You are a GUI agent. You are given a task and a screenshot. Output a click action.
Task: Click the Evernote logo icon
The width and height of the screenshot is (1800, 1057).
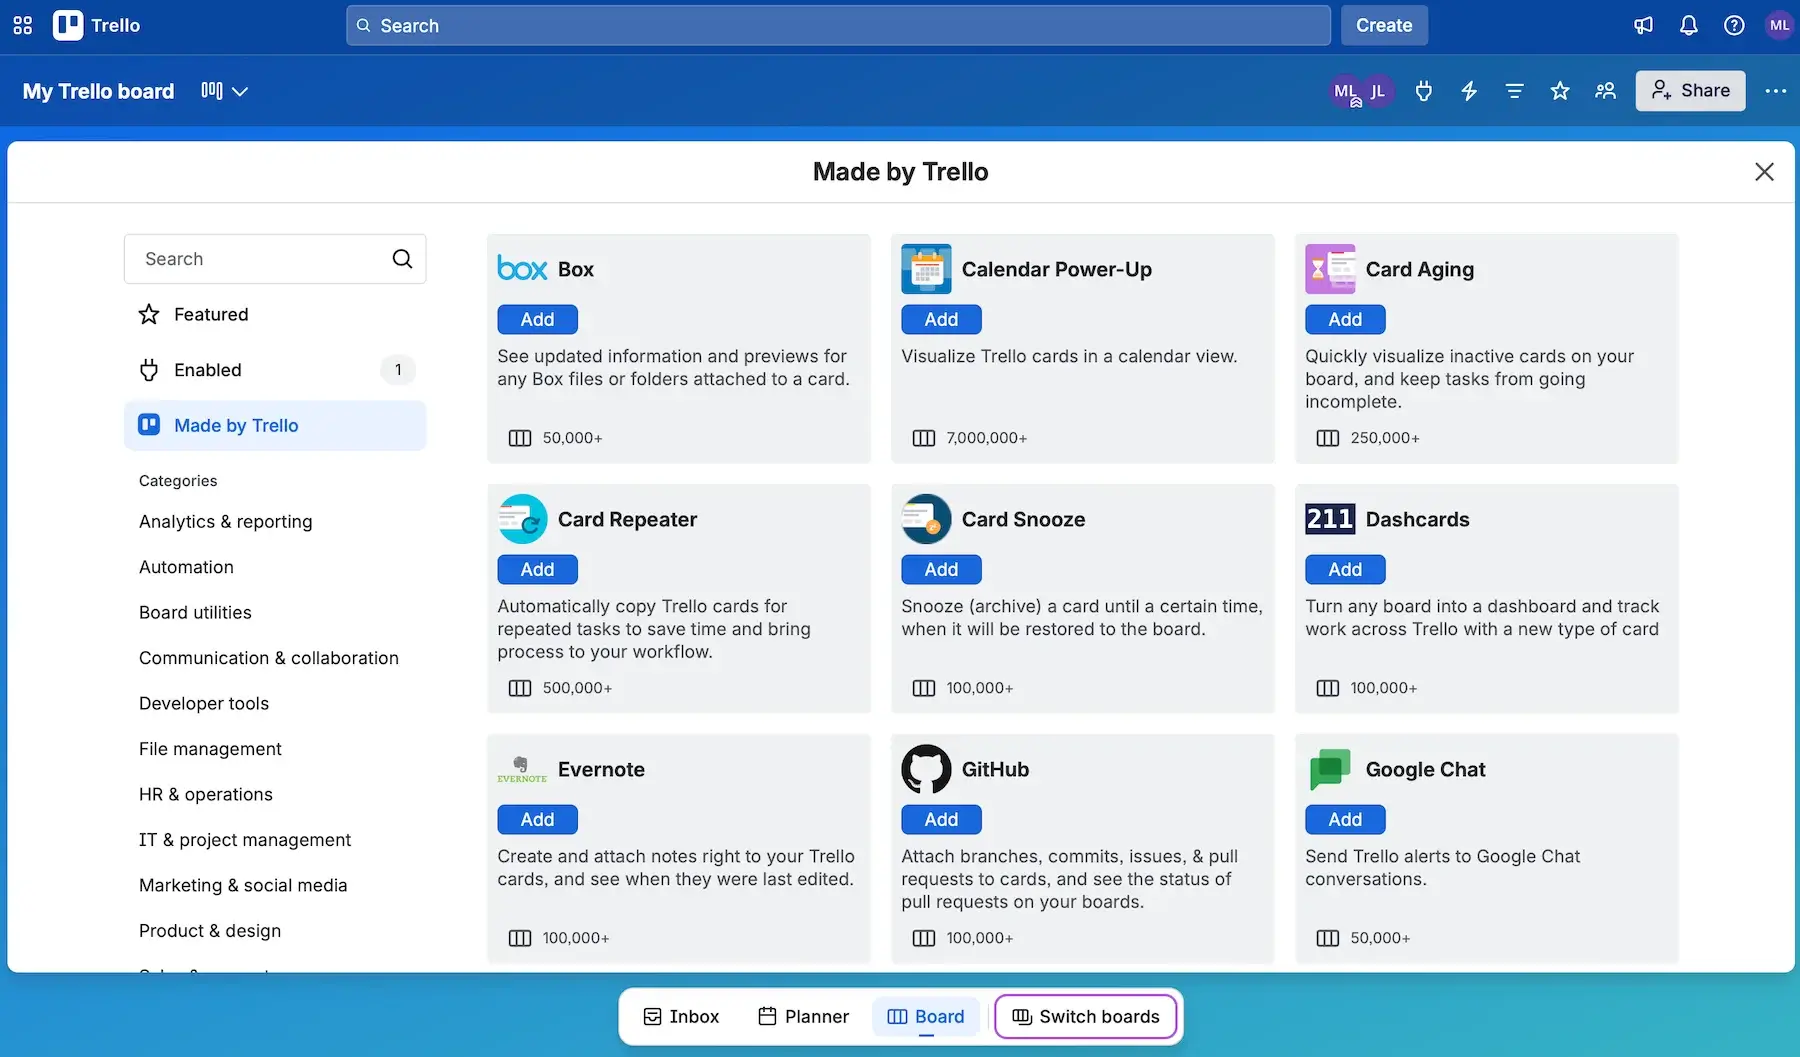tap(522, 769)
